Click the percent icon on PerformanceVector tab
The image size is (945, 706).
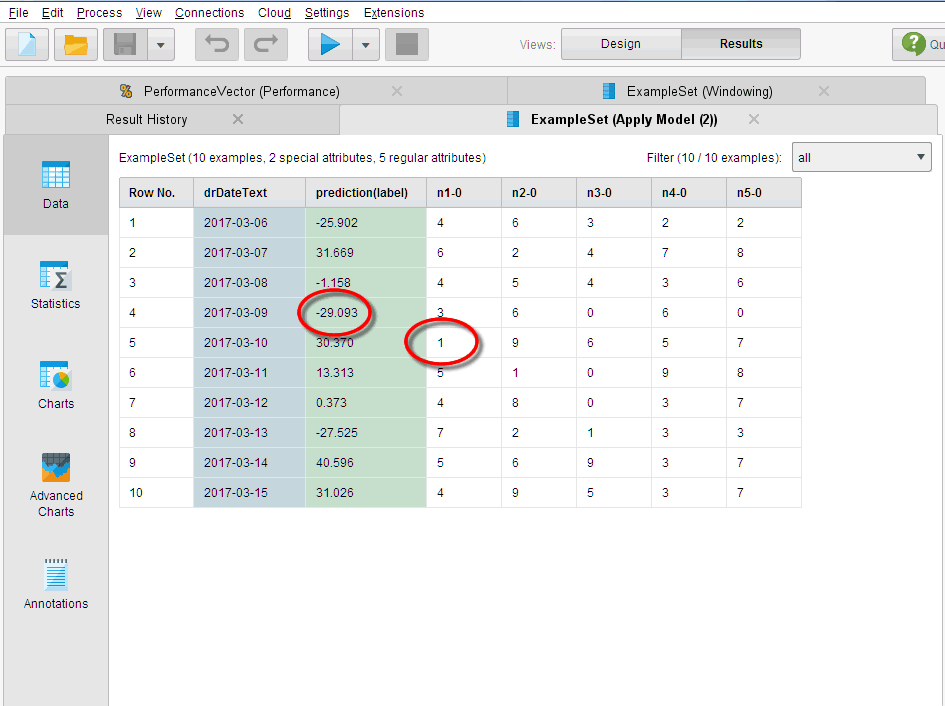126,91
